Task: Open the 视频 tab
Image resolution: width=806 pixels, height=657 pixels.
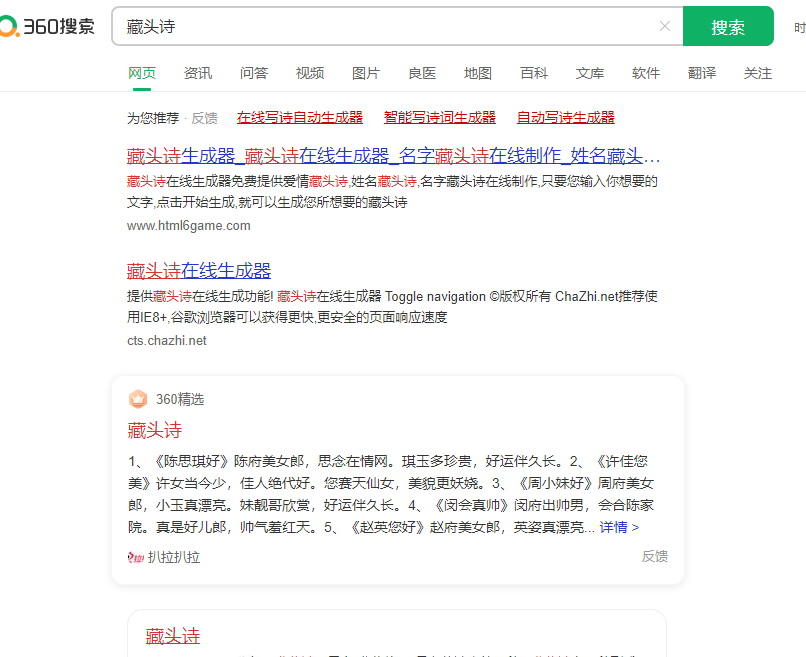Action: pyautogui.click(x=310, y=73)
